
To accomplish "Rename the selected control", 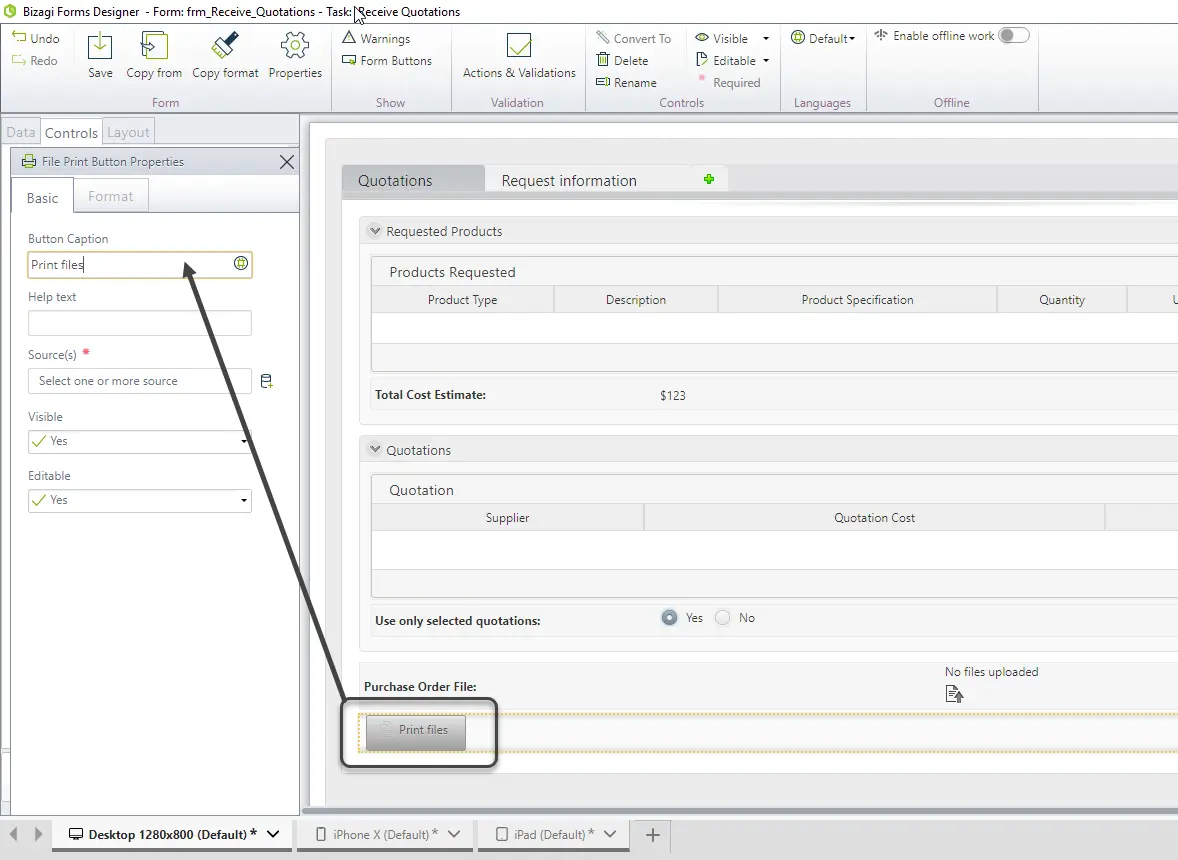I will tap(626, 83).
